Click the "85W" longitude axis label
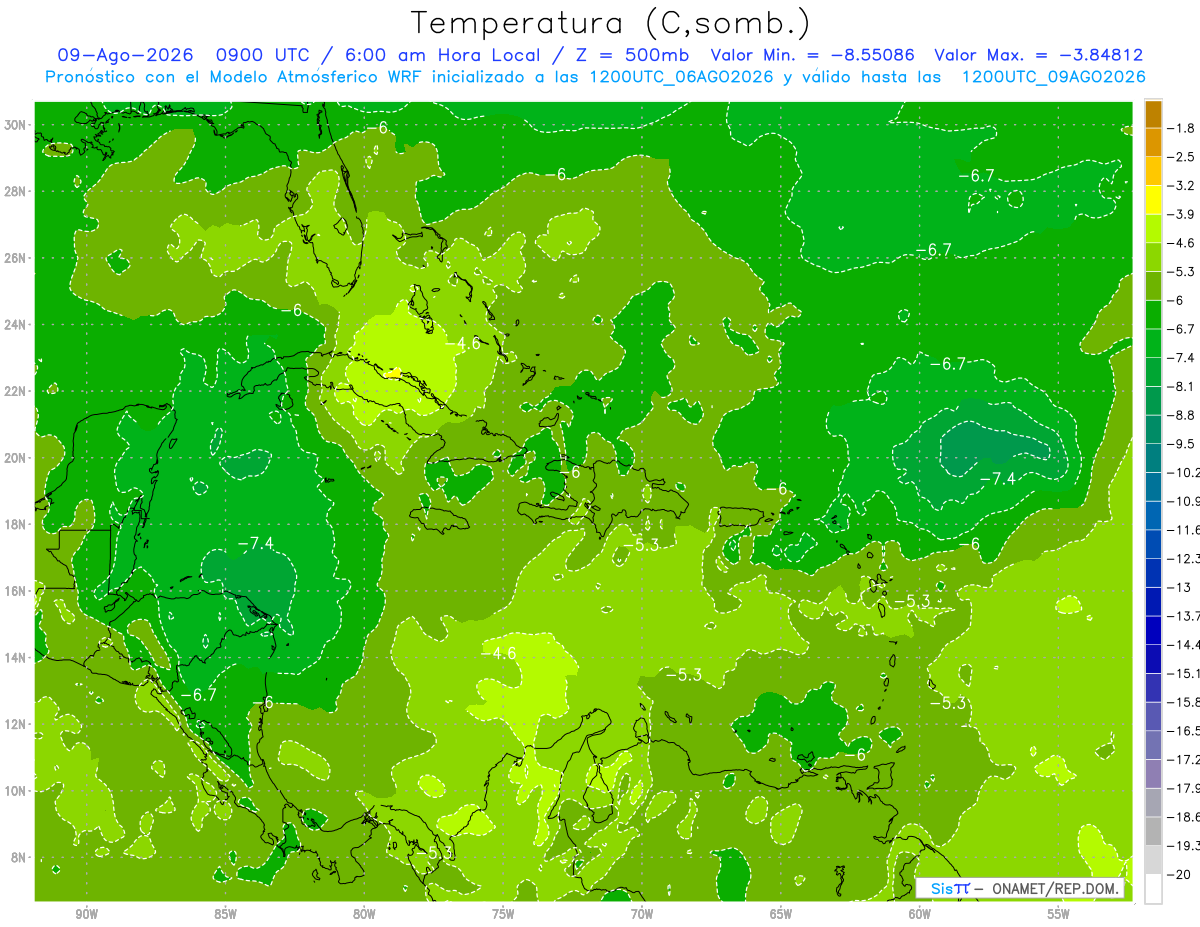Viewport: 1200px width, 927px height. (225, 914)
